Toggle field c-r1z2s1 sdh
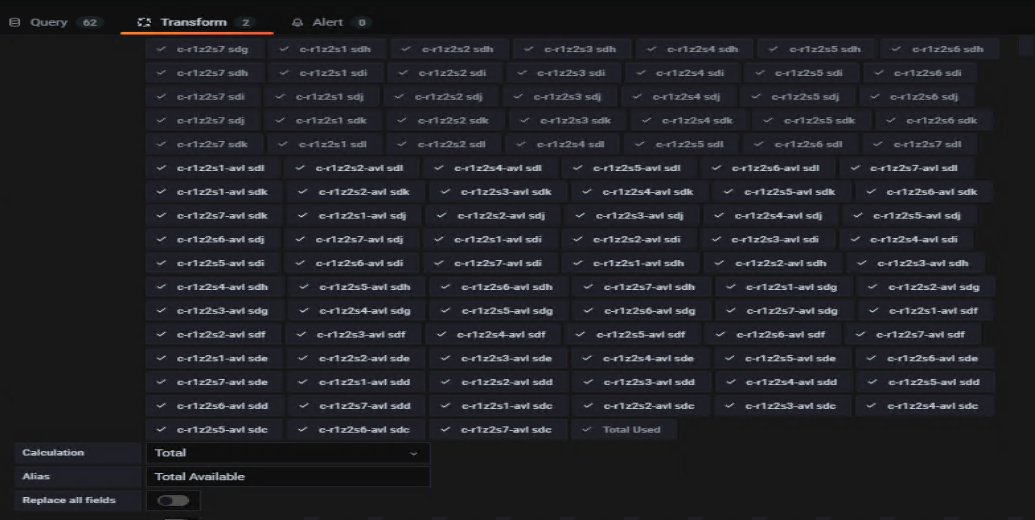Viewport: 1035px width, 520px height. [327, 49]
